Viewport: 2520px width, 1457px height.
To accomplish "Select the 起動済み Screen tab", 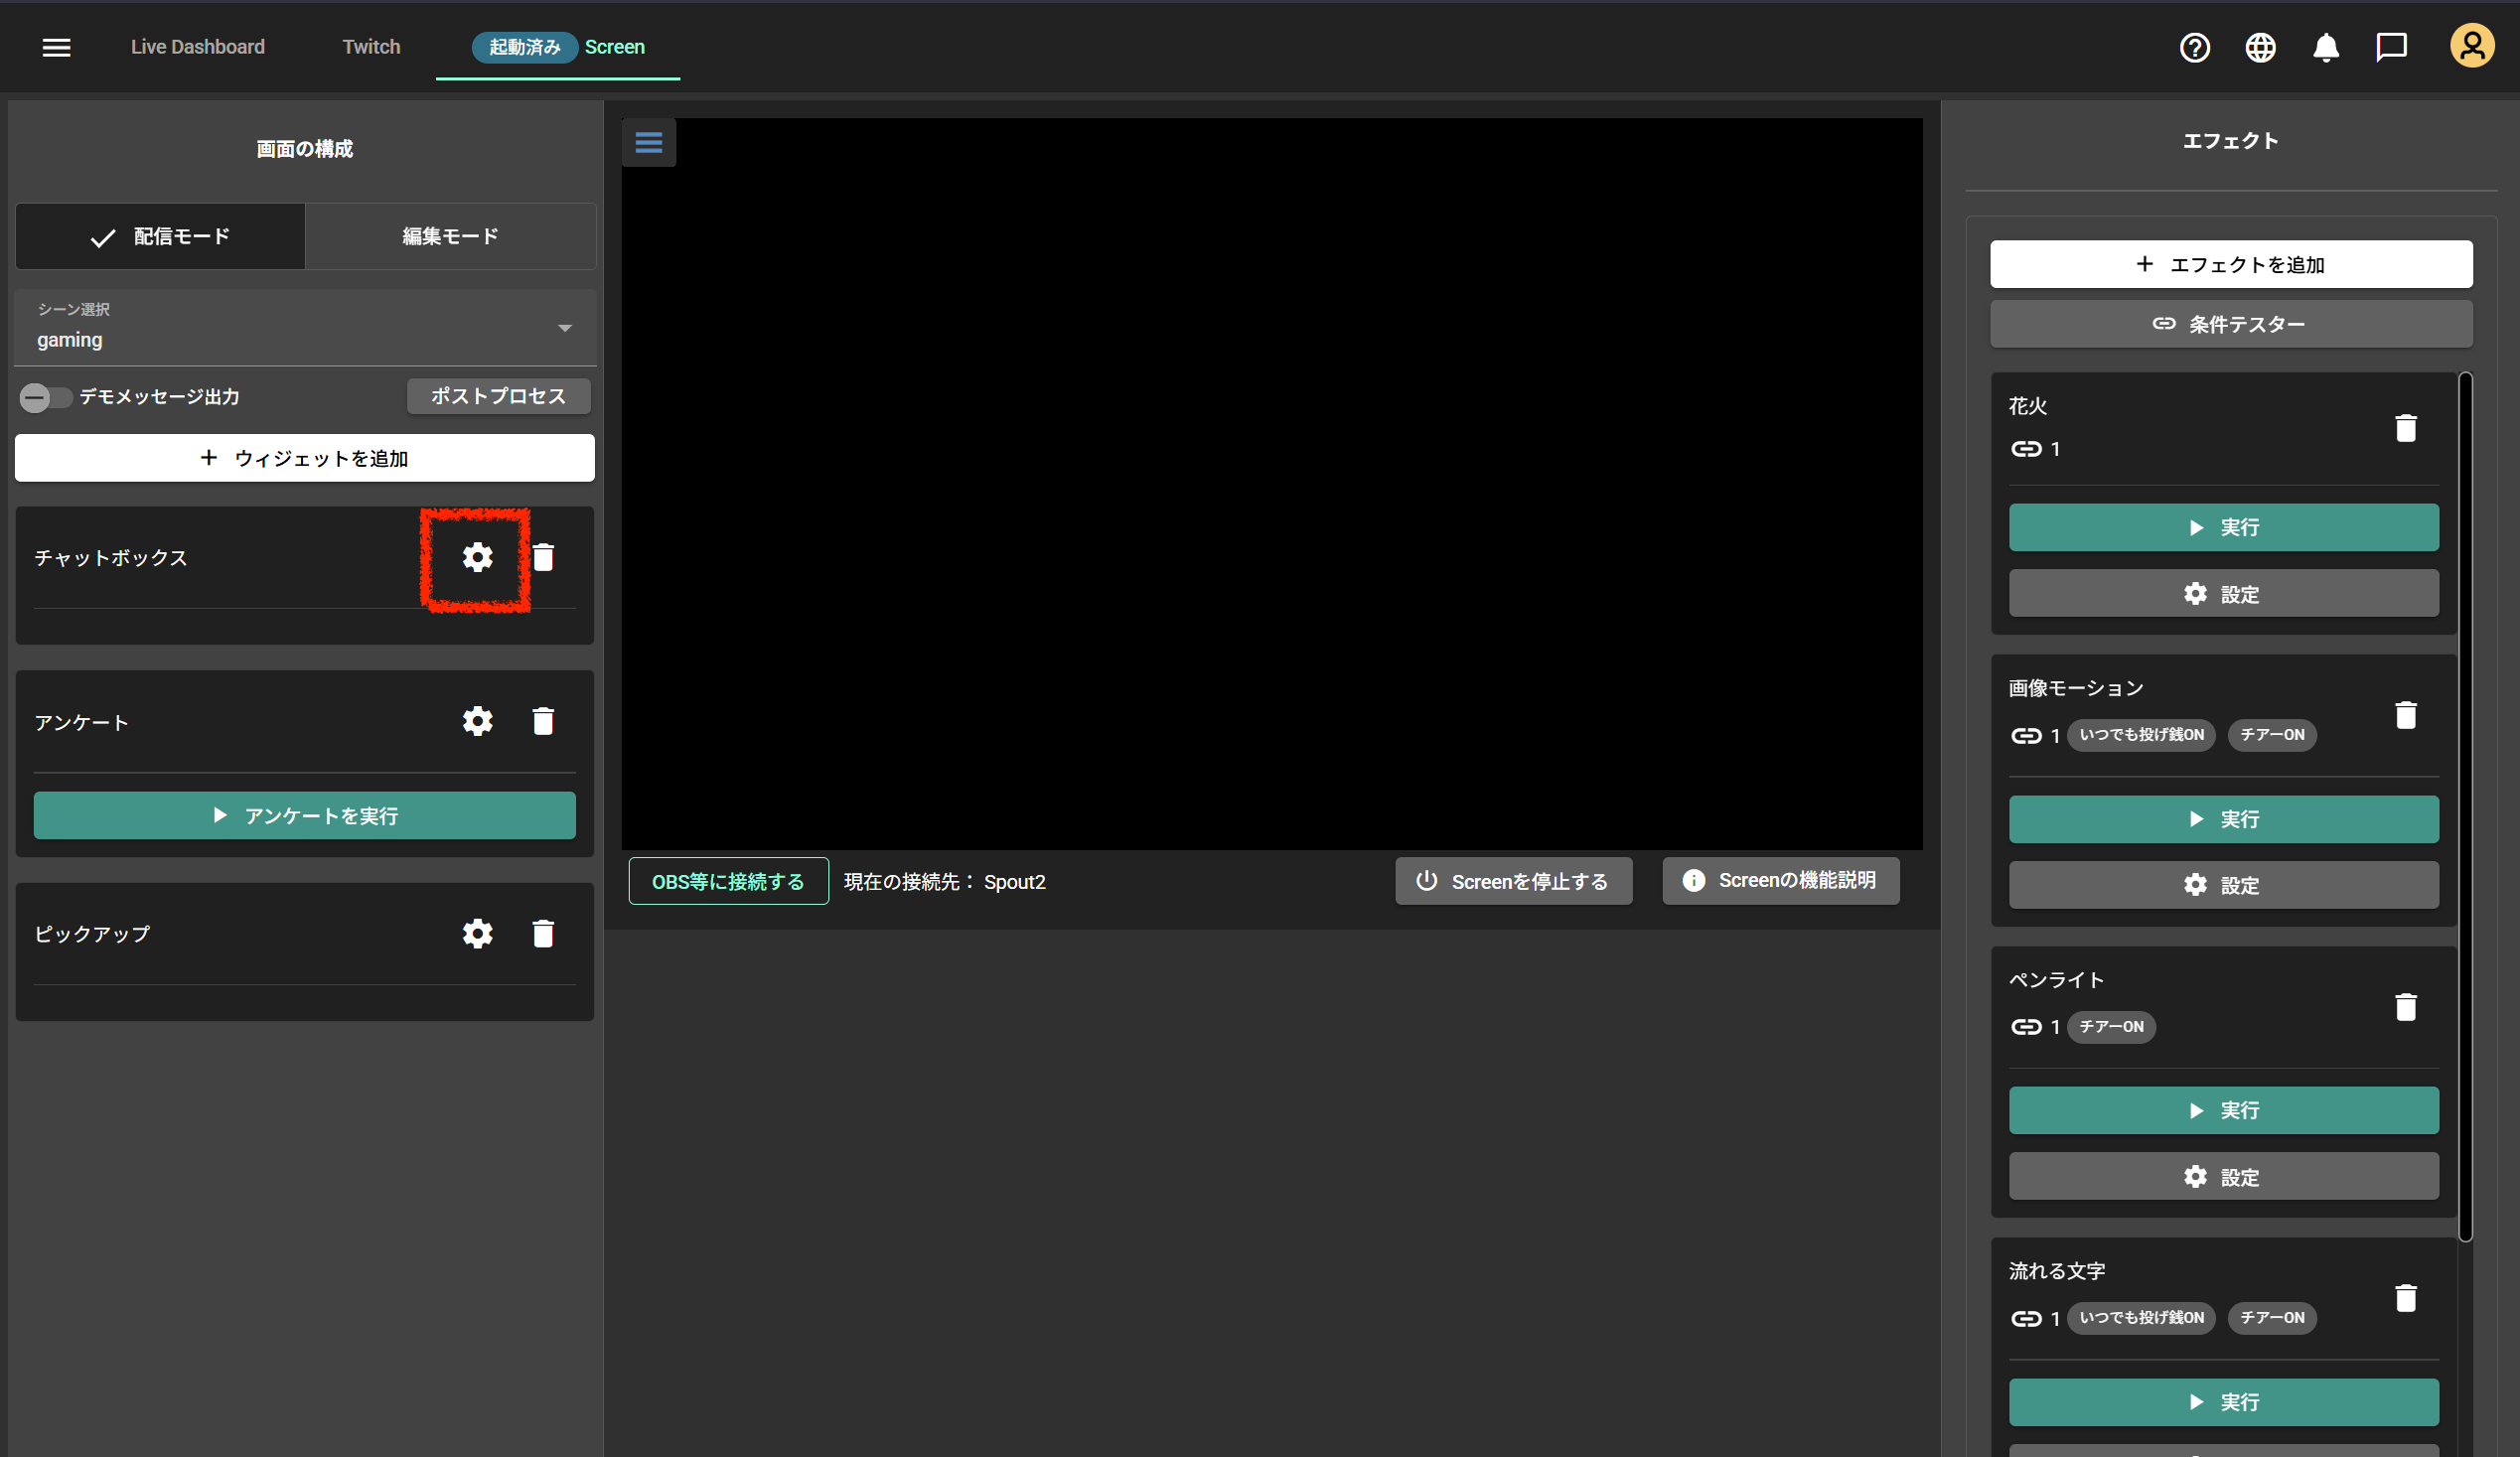I will pos(558,47).
